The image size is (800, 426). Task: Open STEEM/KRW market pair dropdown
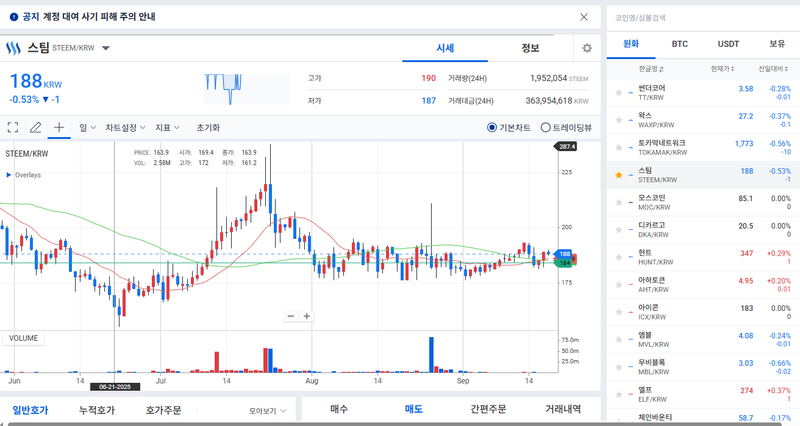pyautogui.click(x=106, y=48)
